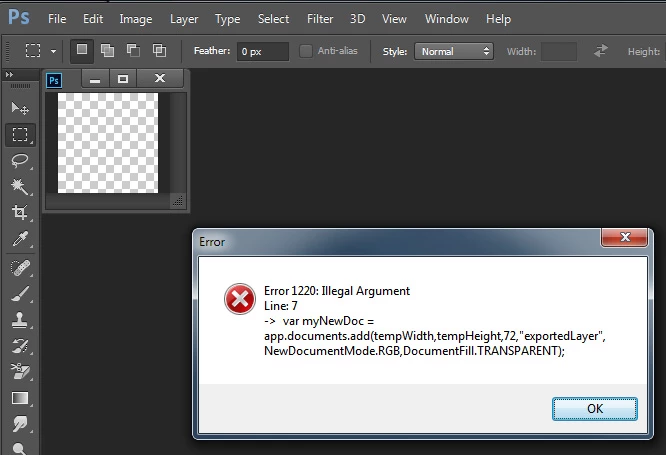This screenshot has height=455, width=666.
Task: Open the View menu
Action: (394, 19)
